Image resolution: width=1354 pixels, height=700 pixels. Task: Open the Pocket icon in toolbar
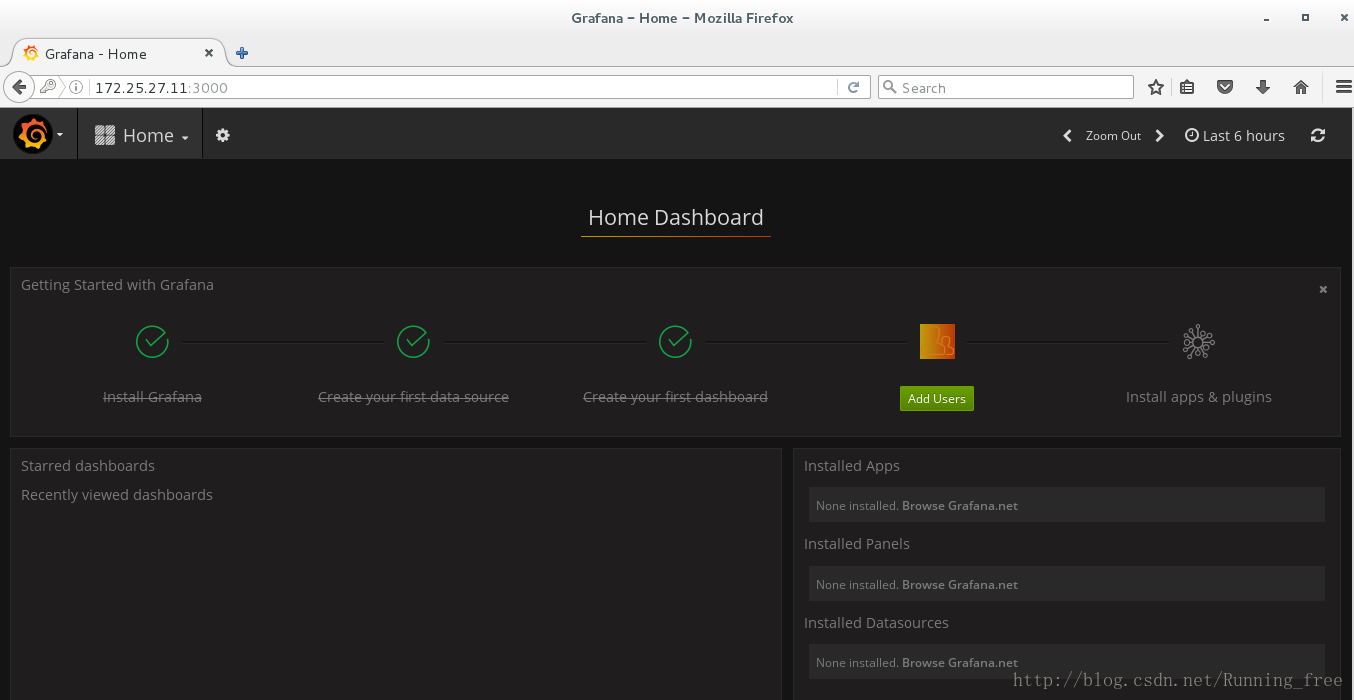(1225, 87)
